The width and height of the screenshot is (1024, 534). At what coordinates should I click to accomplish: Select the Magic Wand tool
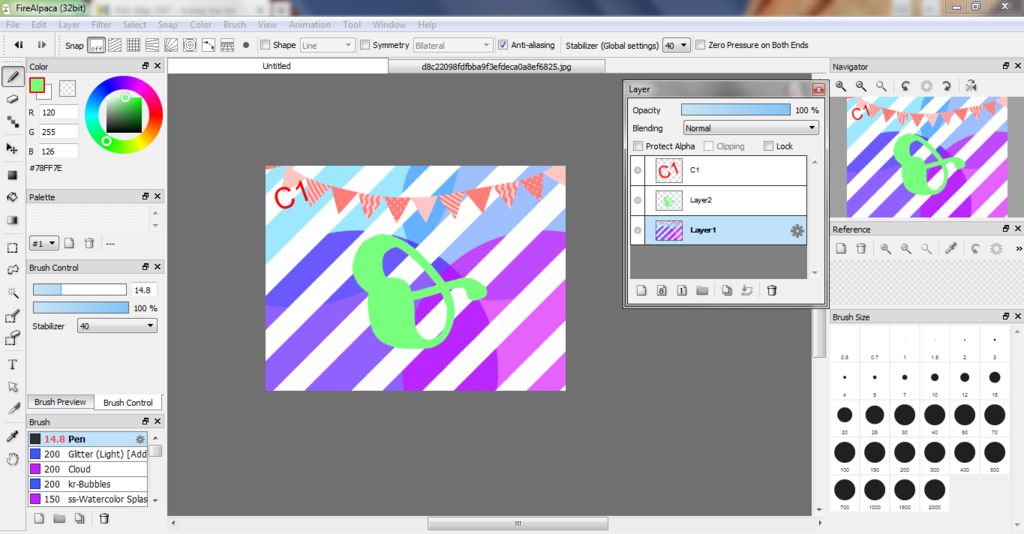point(12,293)
